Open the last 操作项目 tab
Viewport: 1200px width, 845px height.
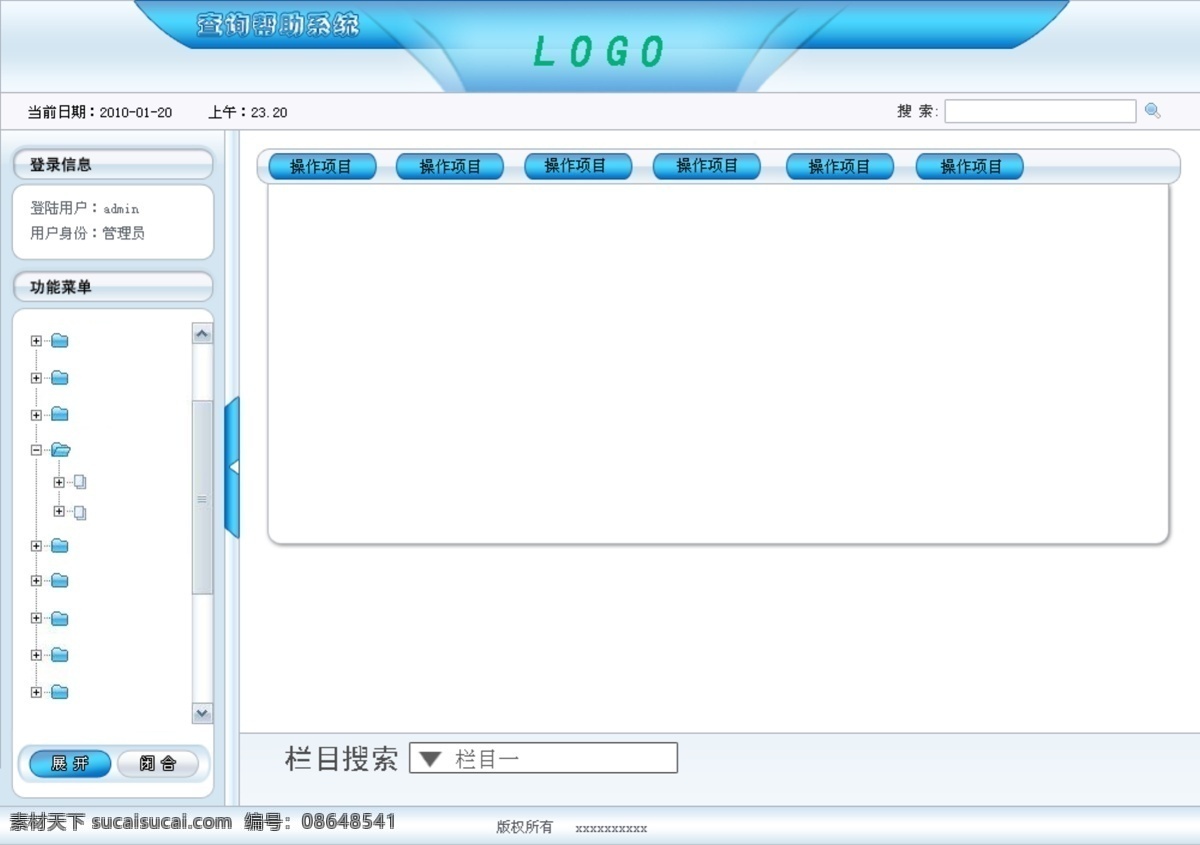coord(970,167)
